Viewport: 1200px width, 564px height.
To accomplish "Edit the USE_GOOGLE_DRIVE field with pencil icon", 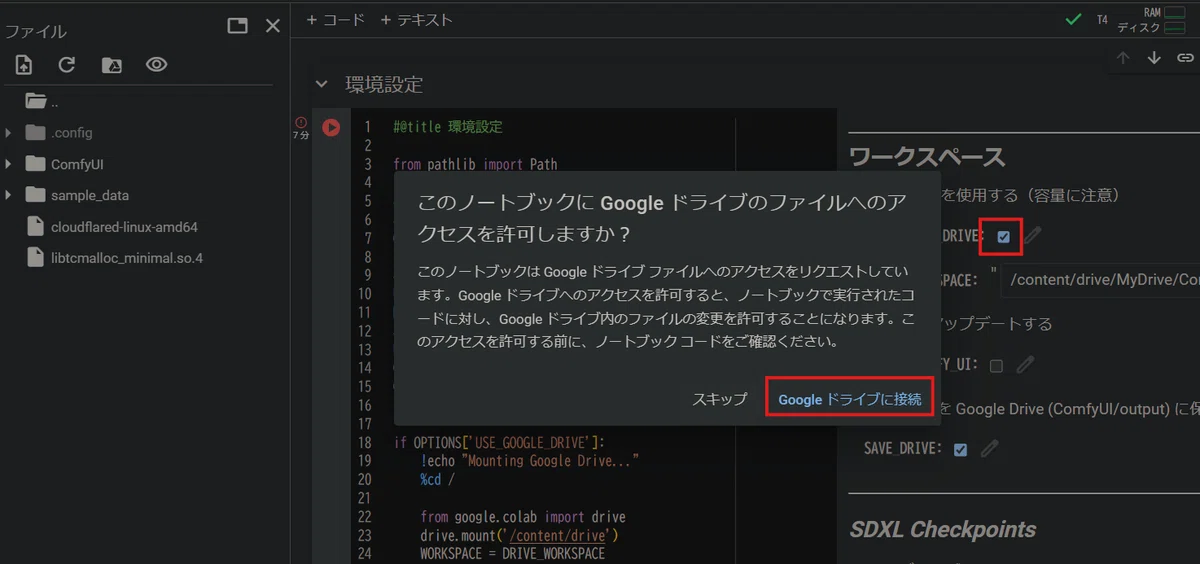I will 1032,236.
